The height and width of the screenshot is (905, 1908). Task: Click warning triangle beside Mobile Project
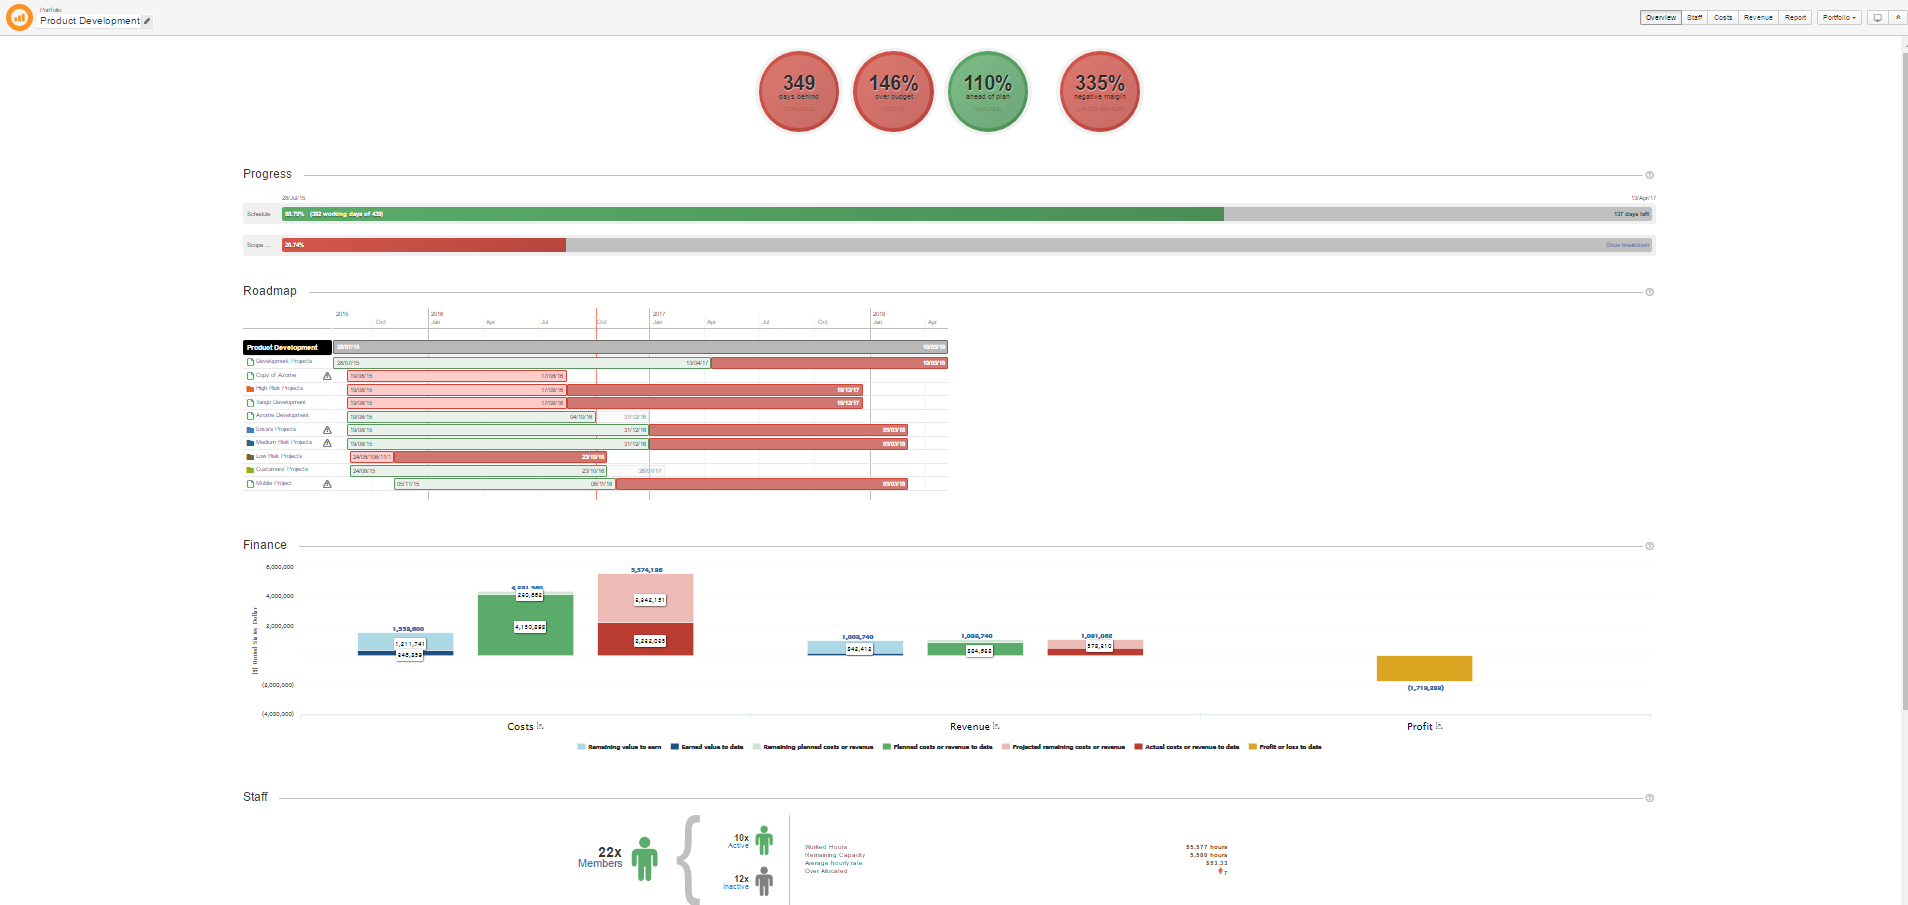tap(327, 484)
